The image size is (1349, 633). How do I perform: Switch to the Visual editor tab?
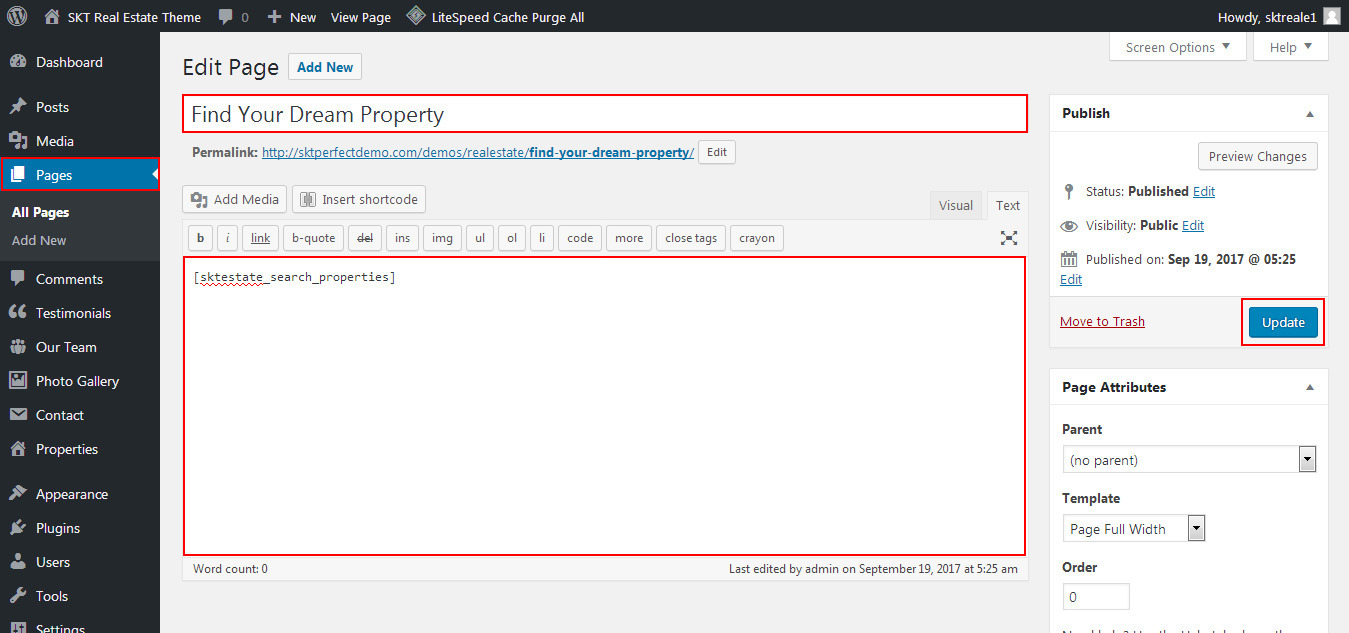[x=956, y=205]
